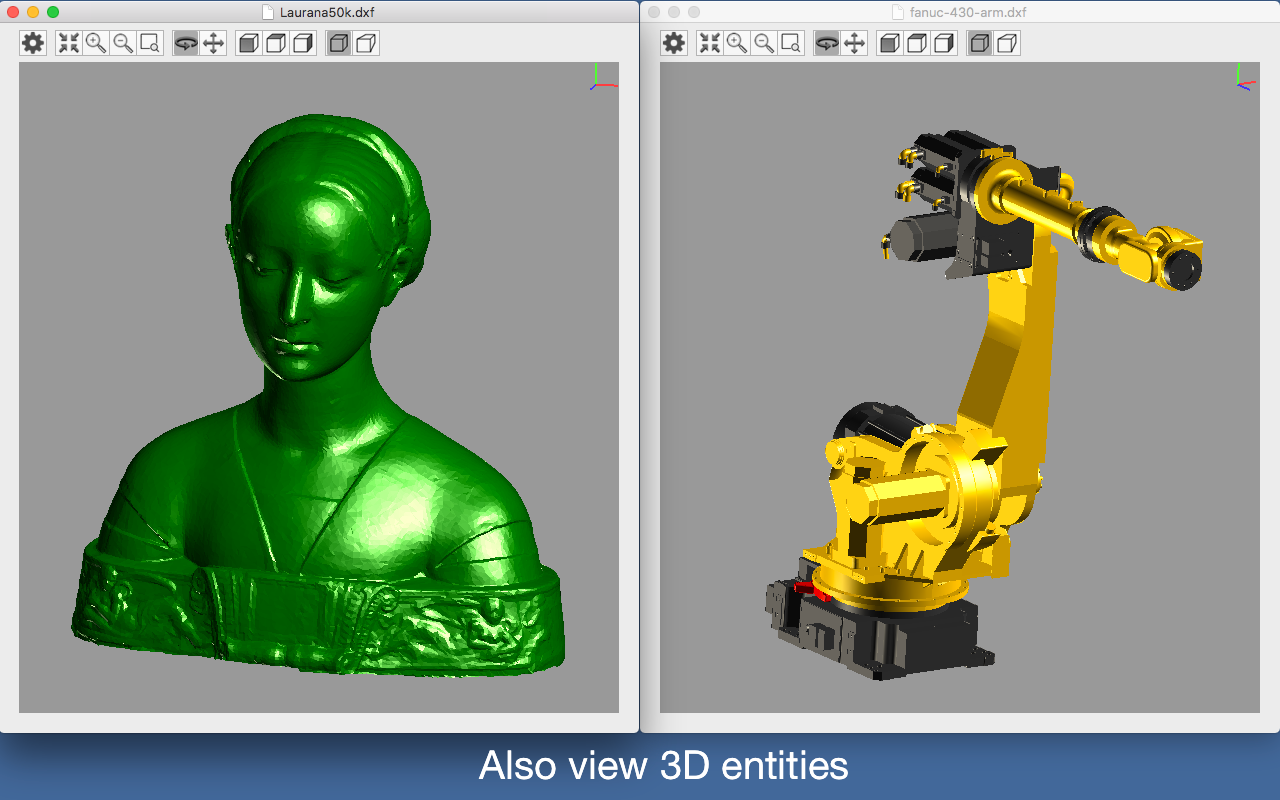This screenshot has height=800, width=1280.
Task: Choose front-face cube view in Laurana50k.dxf window
Action: click(x=249, y=43)
